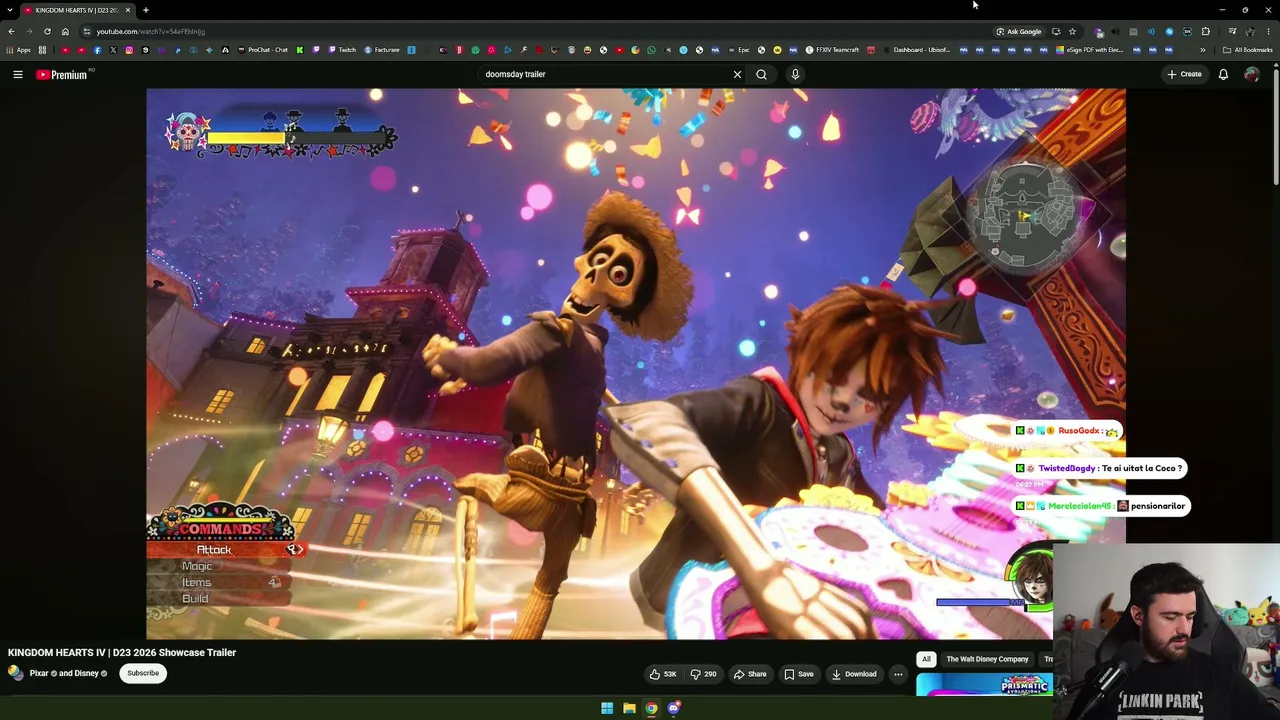The width and height of the screenshot is (1280, 720).
Task: Open the tab groups grid bookmark icon
Action: coord(42,50)
